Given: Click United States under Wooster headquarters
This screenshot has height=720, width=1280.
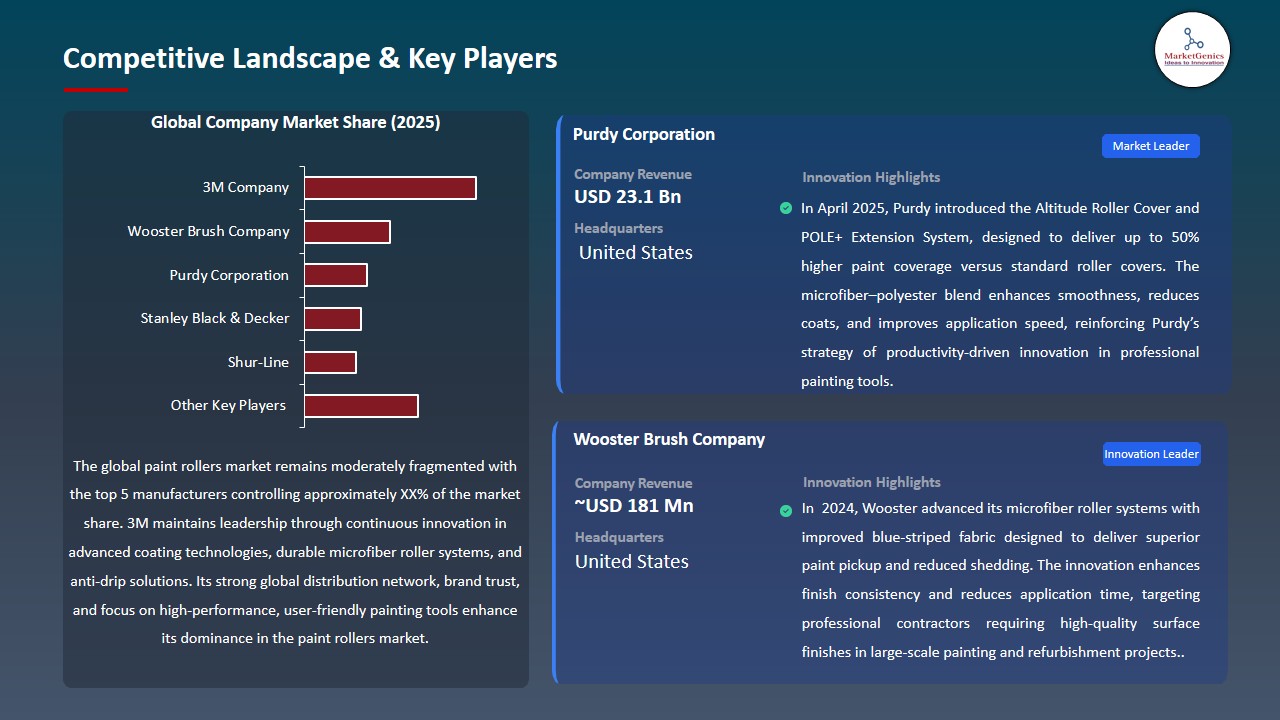Looking at the screenshot, I should pyautogui.click(x=632, y=562).
